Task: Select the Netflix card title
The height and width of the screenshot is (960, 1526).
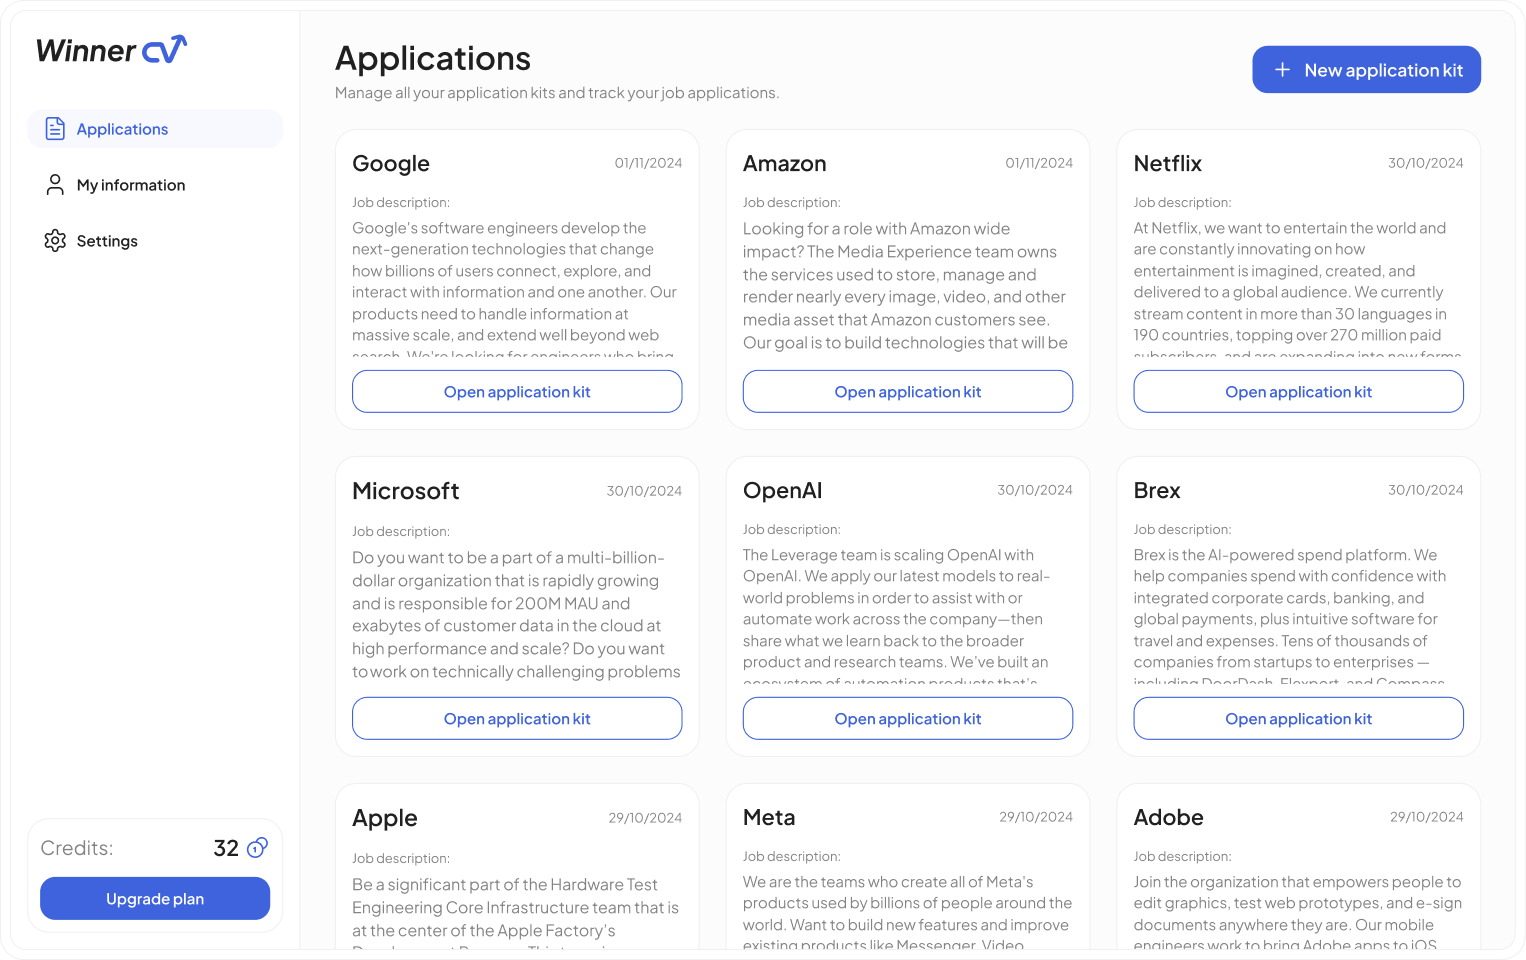Action: click(1168, 164)
